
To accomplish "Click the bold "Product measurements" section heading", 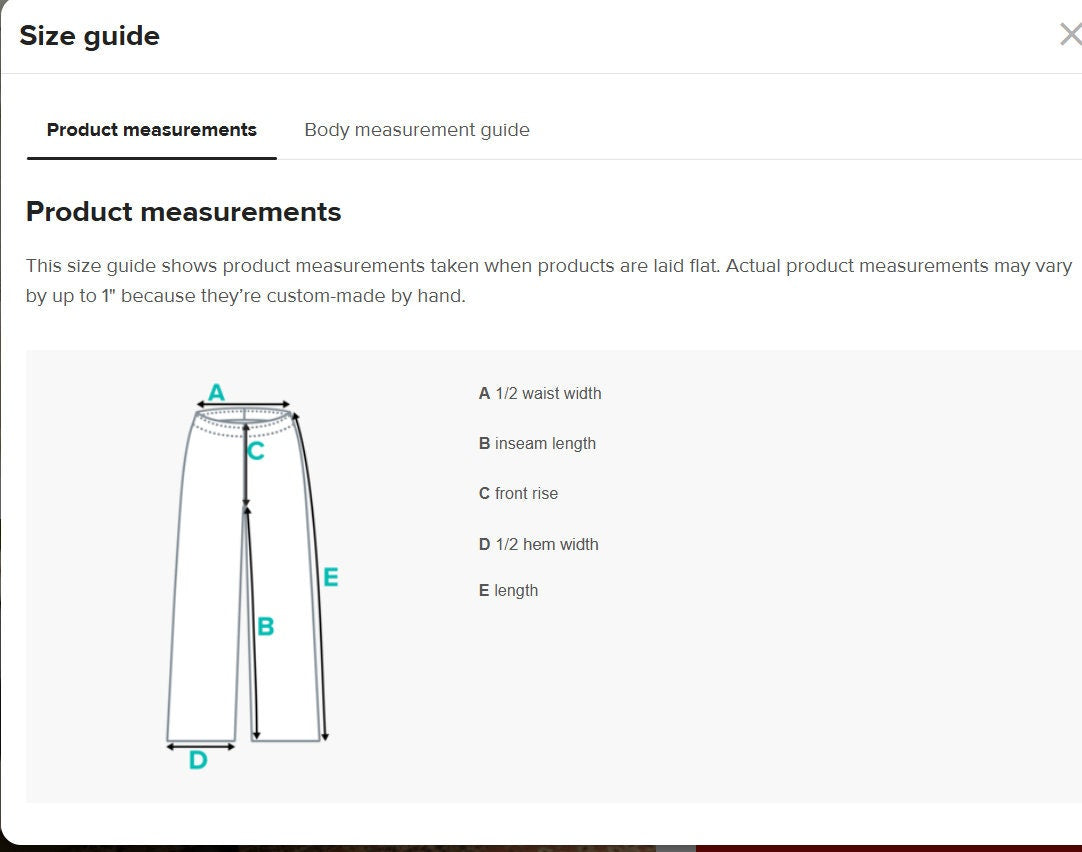I will click(x=184, y=212).
